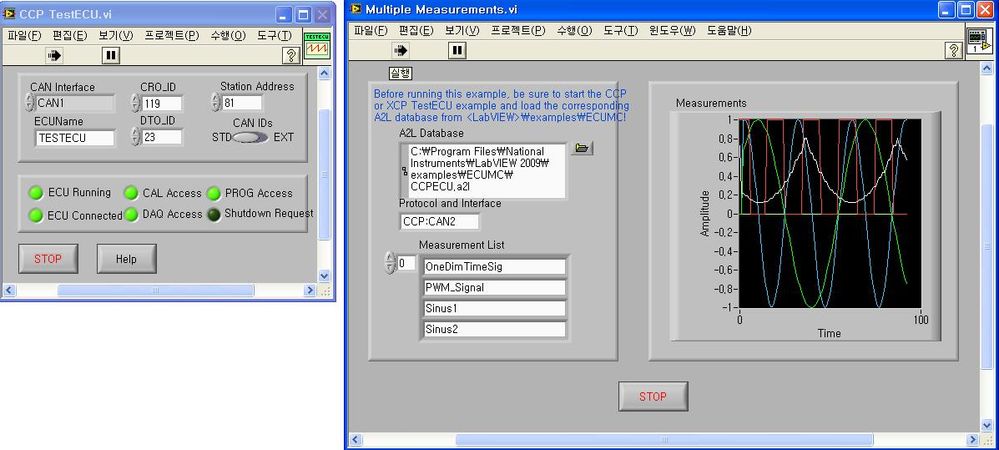999x450 pixels.
Task: Select PWM_Signal in Measurement List
Action: (x=494, y=287)
